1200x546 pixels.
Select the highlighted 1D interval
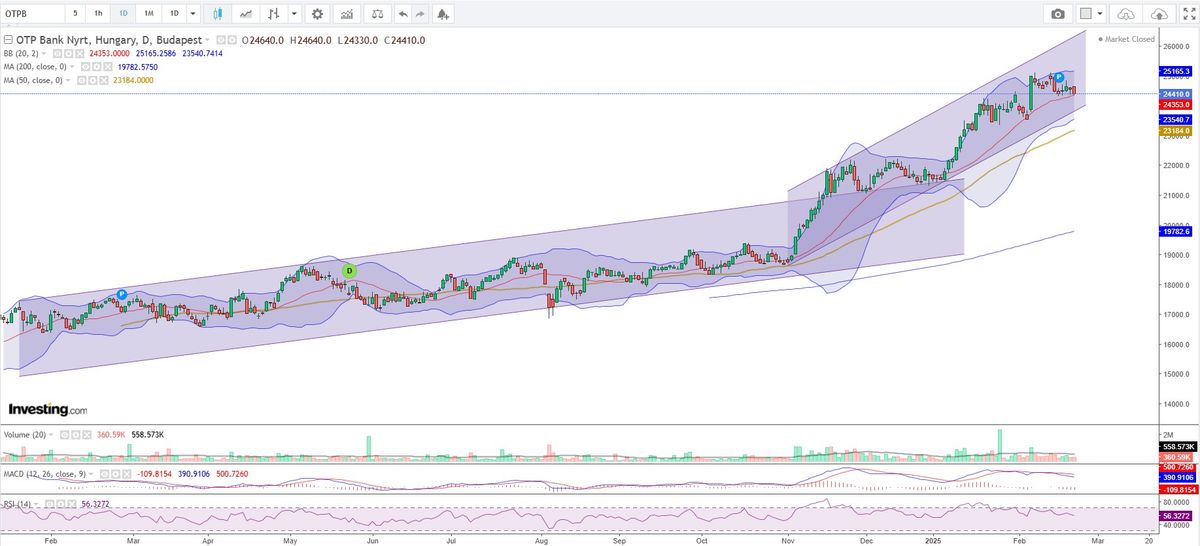click(123, 14)
